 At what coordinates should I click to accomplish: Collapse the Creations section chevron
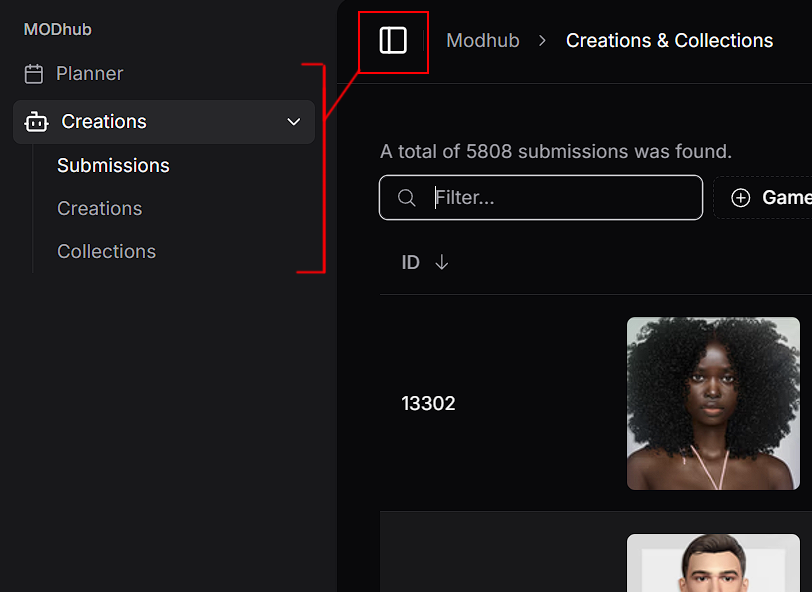[294, 122]
